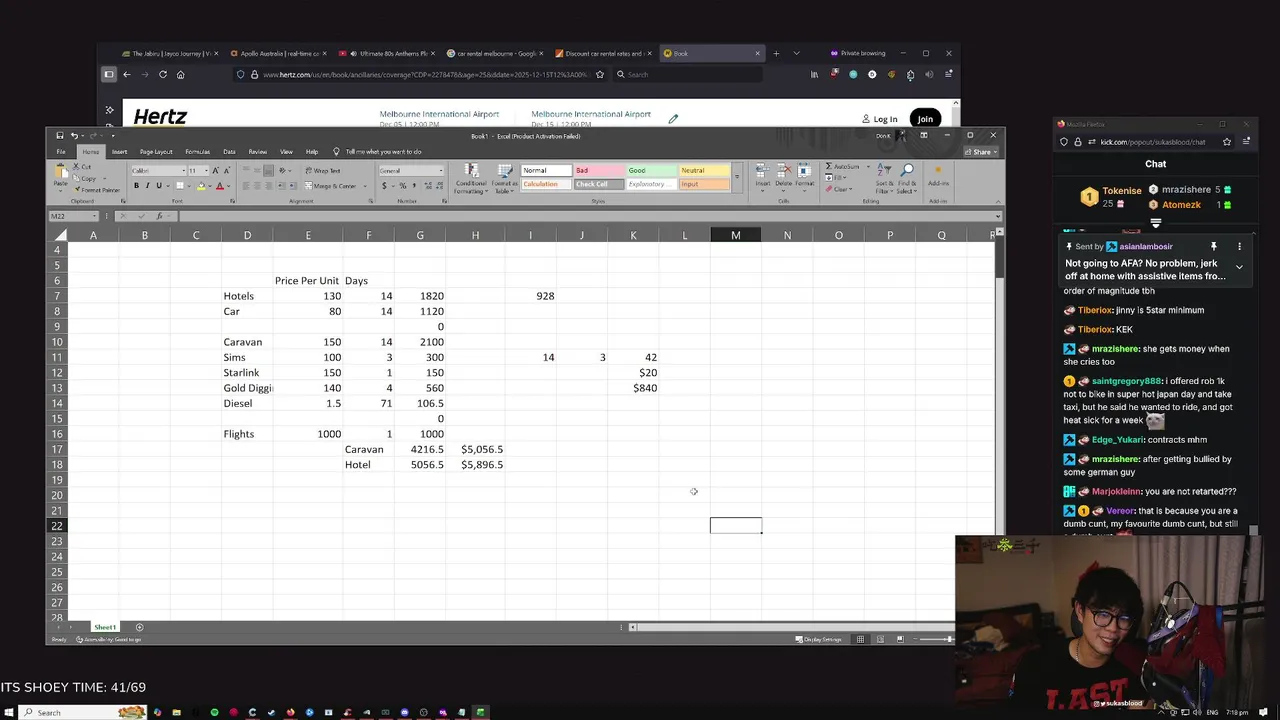Apply red font color
1280x720 pixels.
219,186
